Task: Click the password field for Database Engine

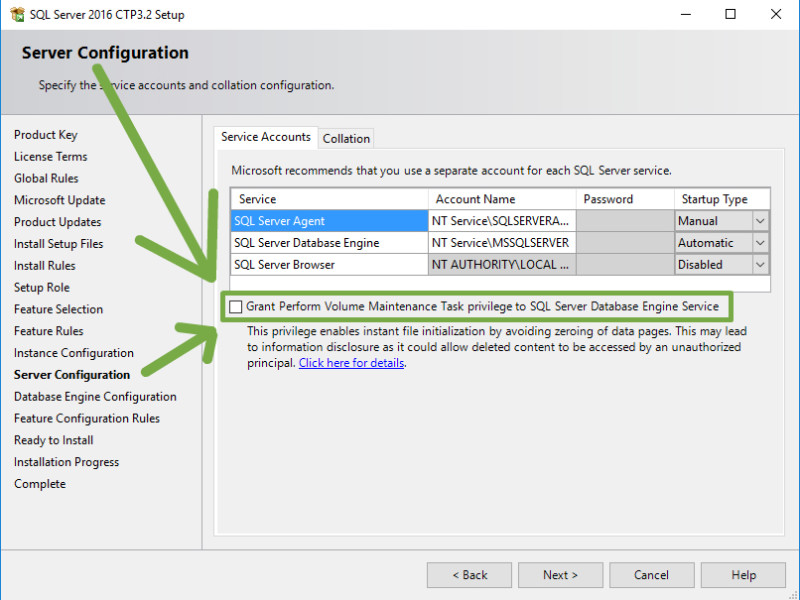Action: tap(625, 243)
